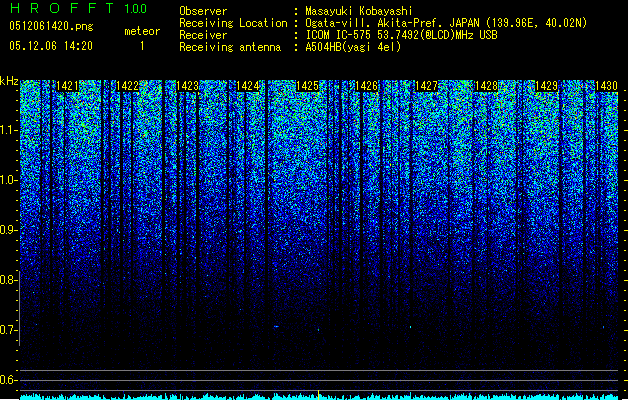Click the antenna text A504HB(yagi 4el)

click(x=353, y=47)
